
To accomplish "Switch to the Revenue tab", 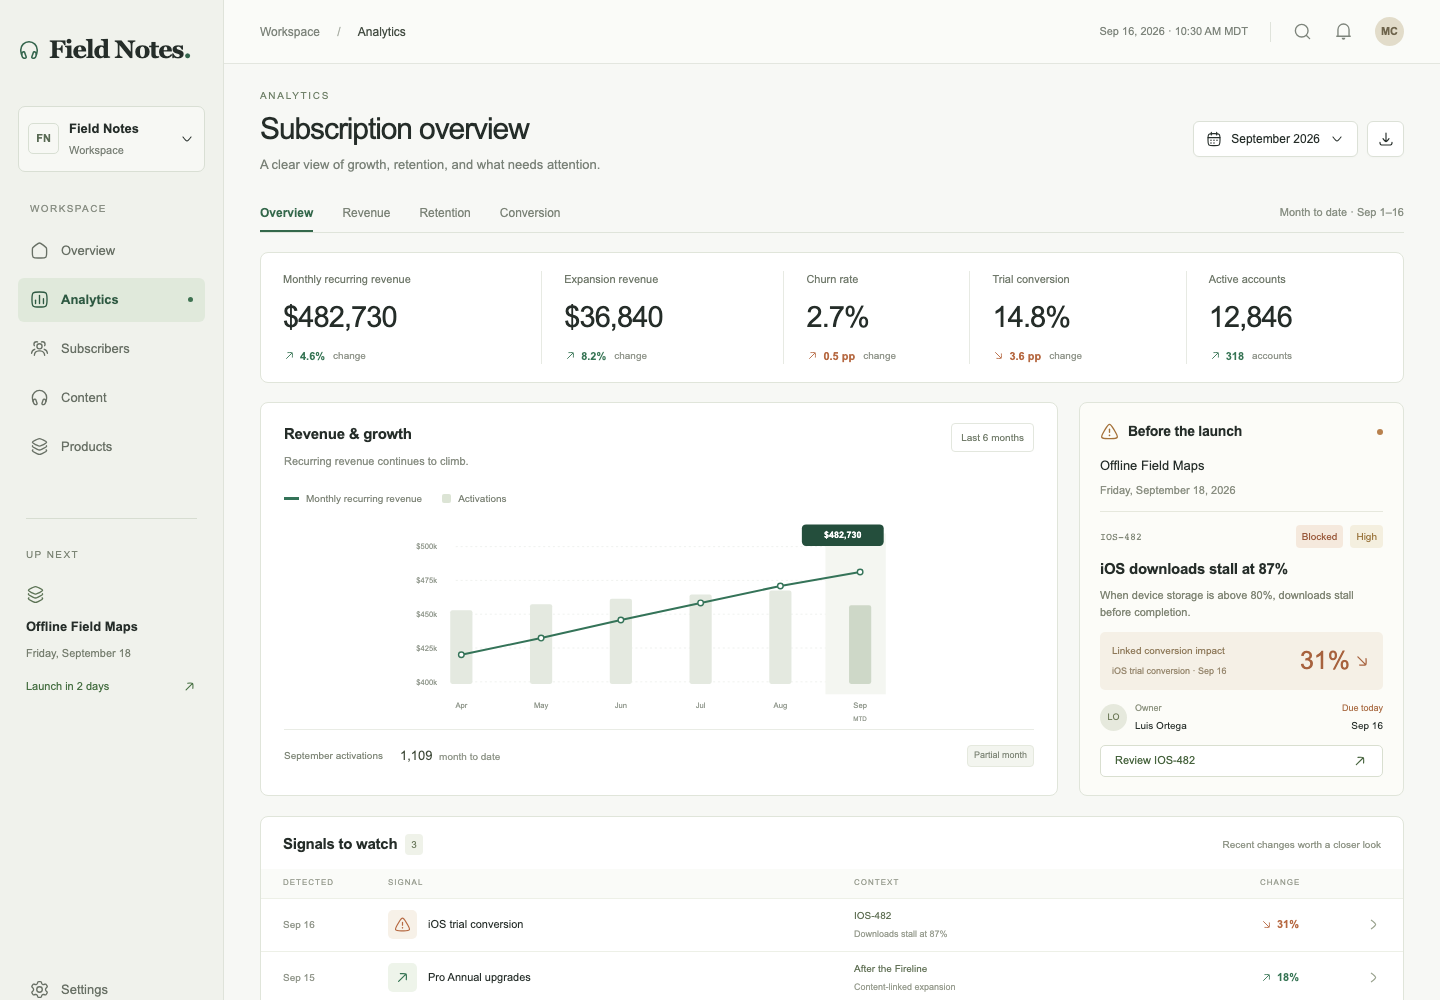I will click(x=366, y=213).
